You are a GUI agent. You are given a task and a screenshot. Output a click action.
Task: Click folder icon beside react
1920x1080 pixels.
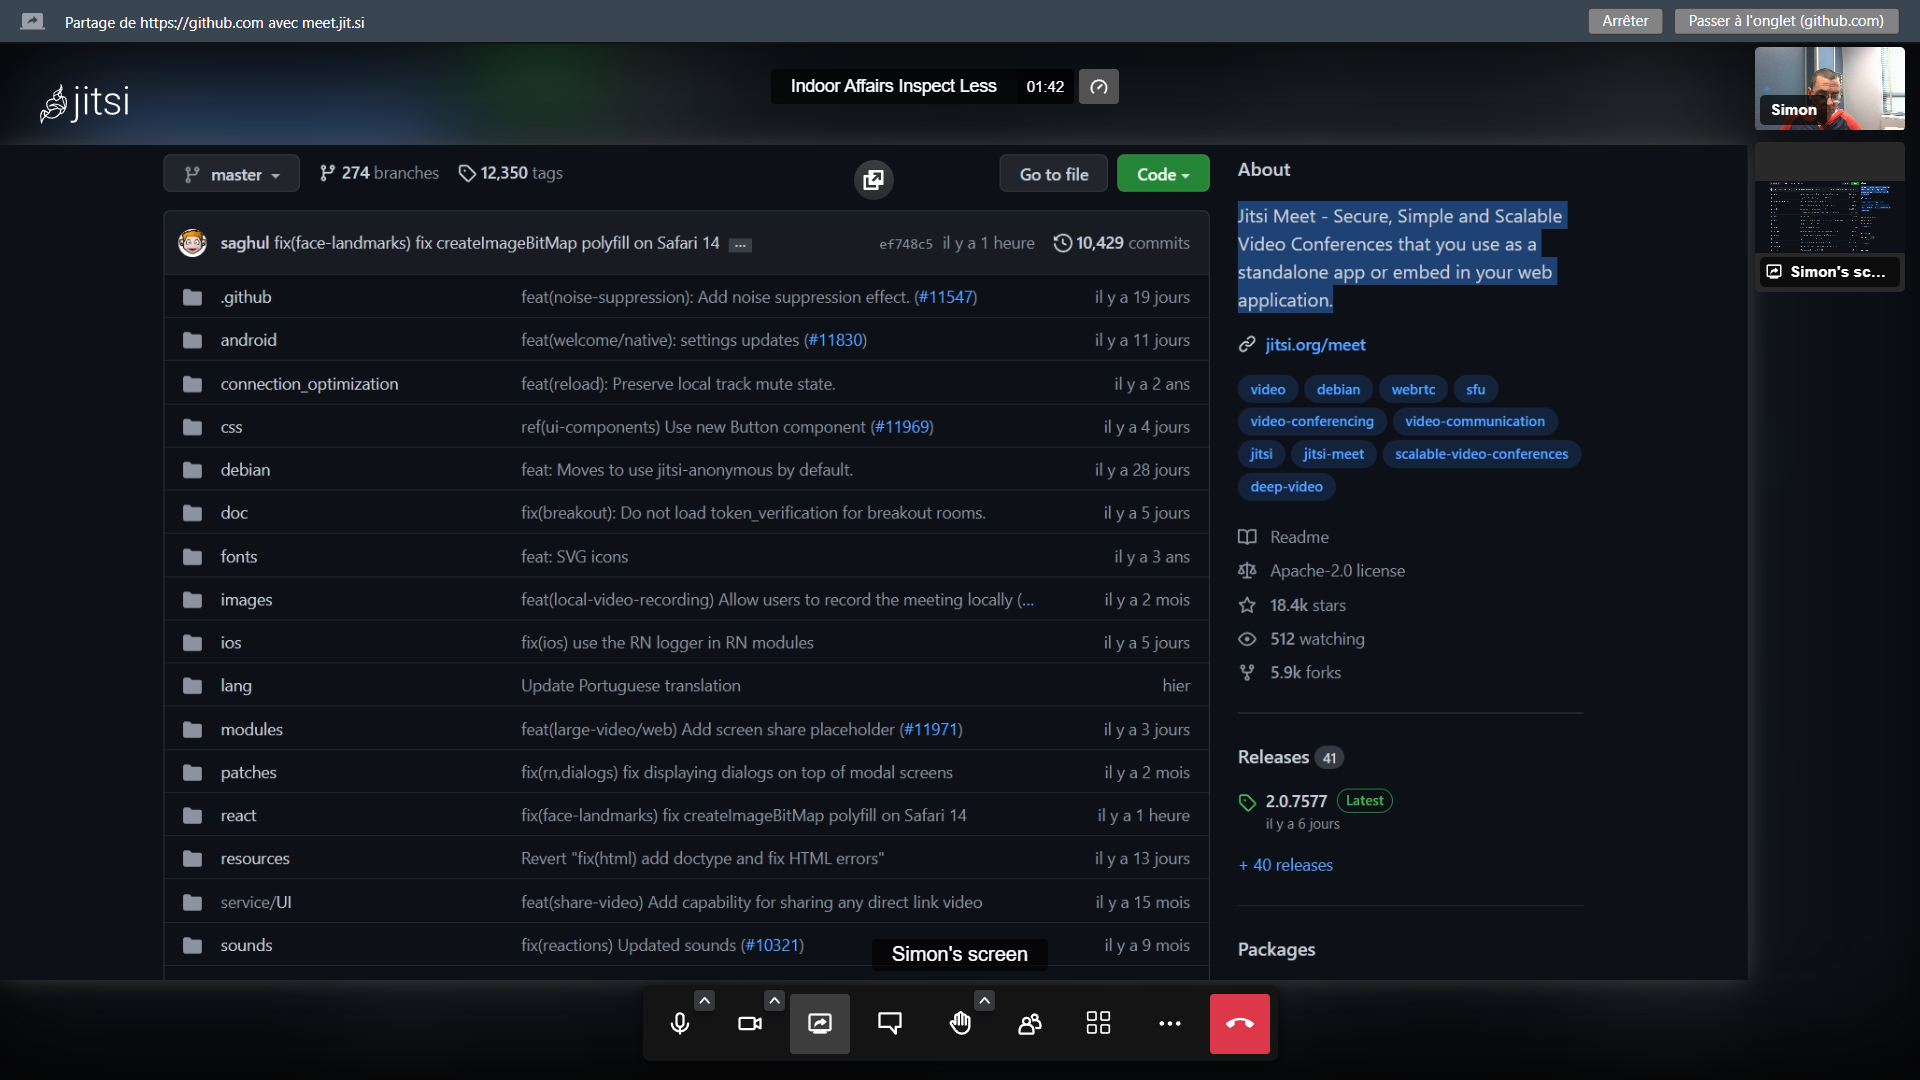coord(192,816)
